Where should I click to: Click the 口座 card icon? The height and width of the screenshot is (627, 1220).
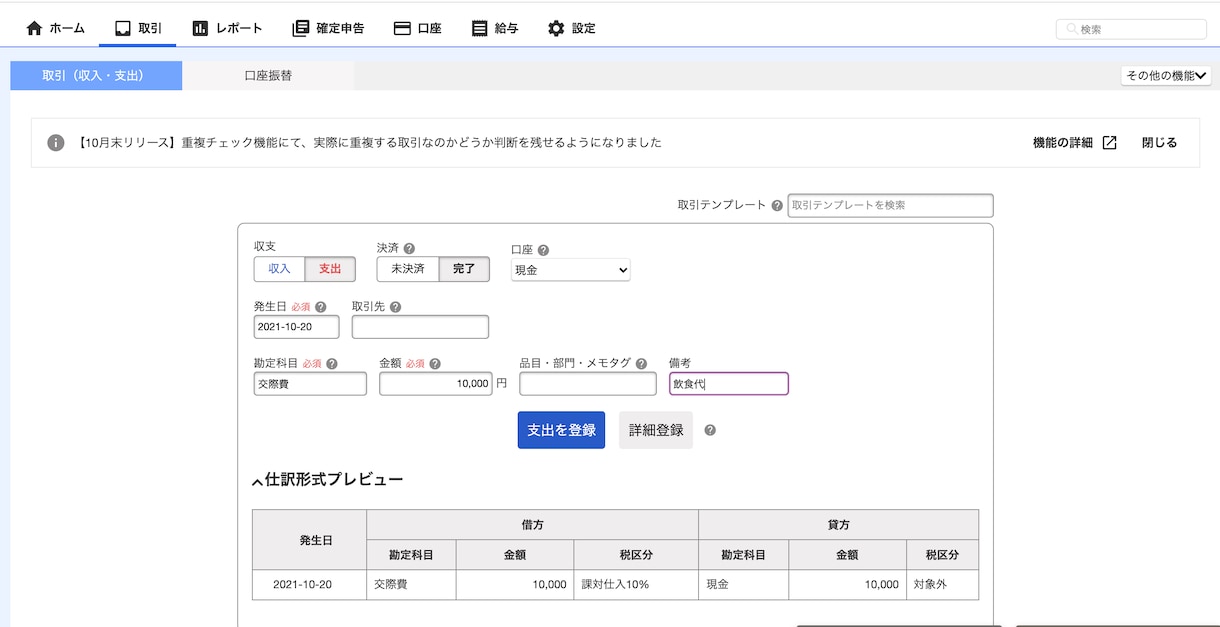pos(402,28)
